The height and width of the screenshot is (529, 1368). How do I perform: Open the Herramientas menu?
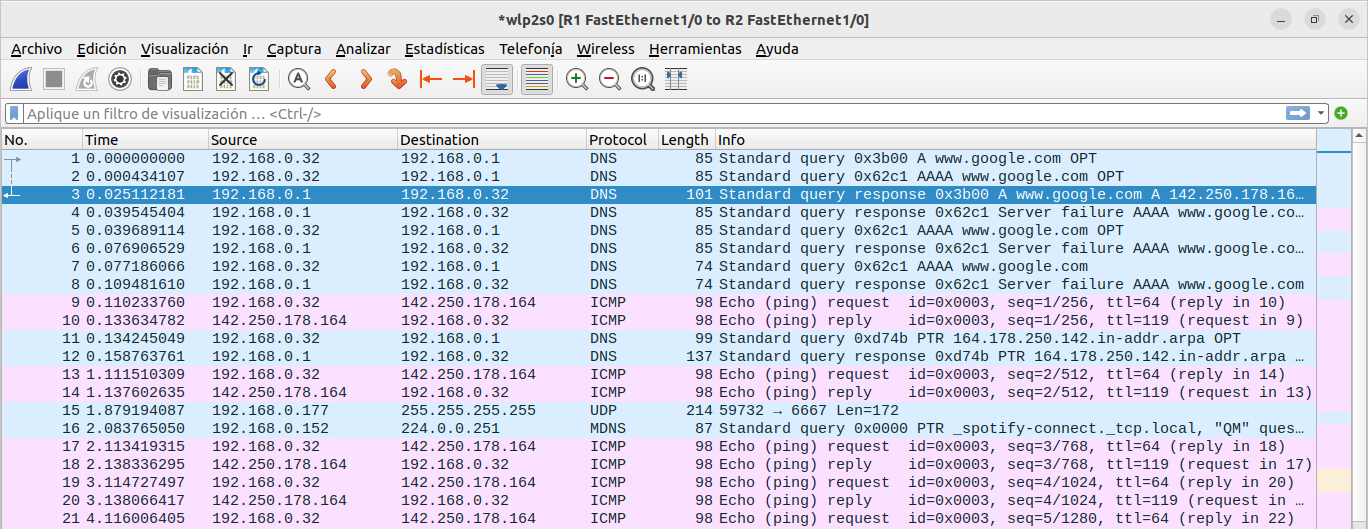pyautogui.click(x=695, y=48)
